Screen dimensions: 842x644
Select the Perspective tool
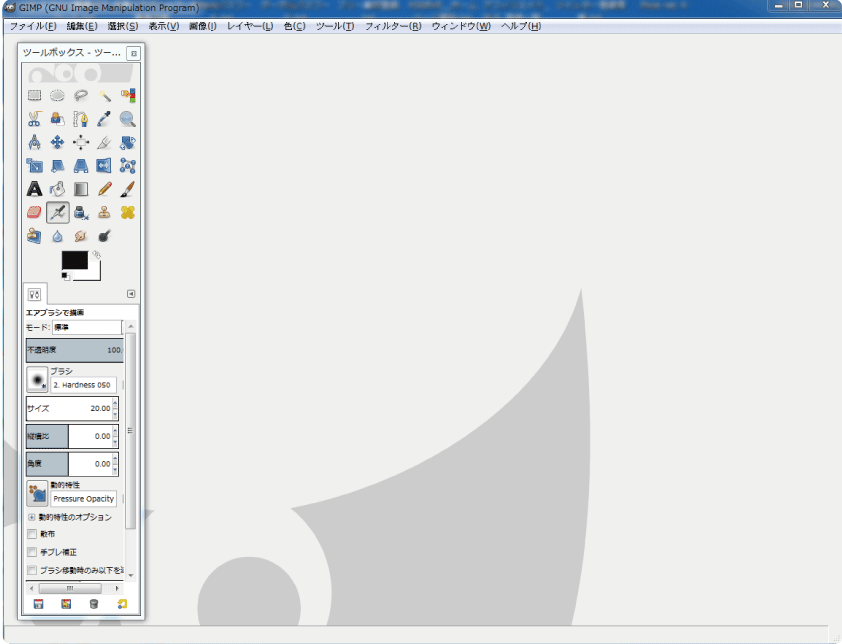(x=81, y=166)
